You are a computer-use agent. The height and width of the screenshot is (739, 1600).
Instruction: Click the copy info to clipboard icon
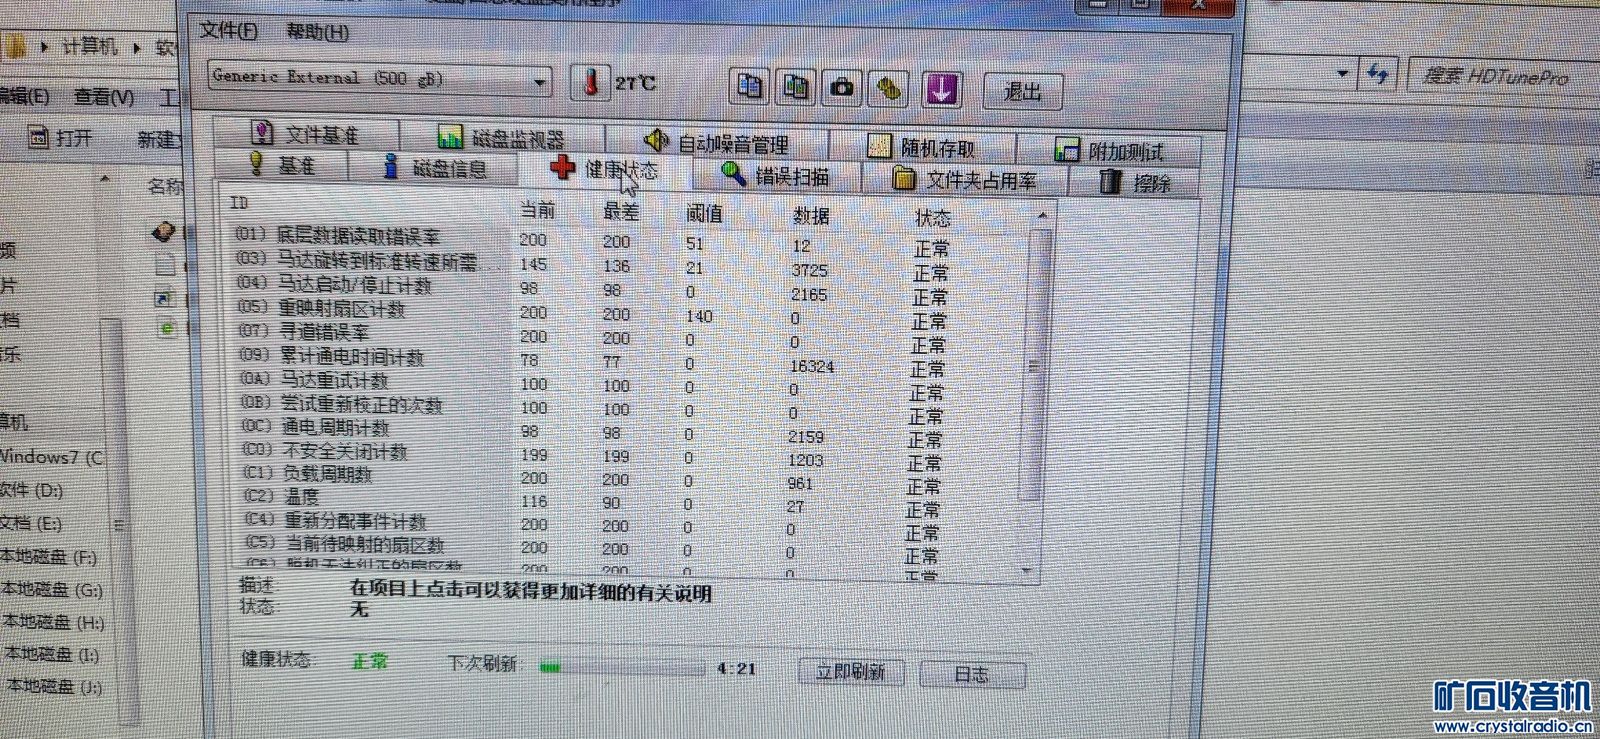click(x=749, y=86)
